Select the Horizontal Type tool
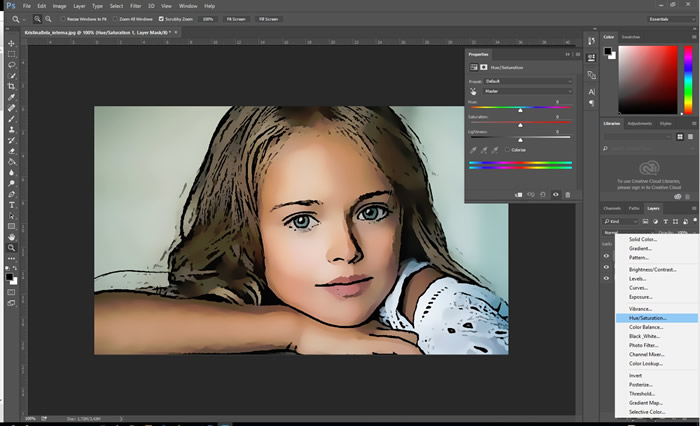 (x=12, y=205)
